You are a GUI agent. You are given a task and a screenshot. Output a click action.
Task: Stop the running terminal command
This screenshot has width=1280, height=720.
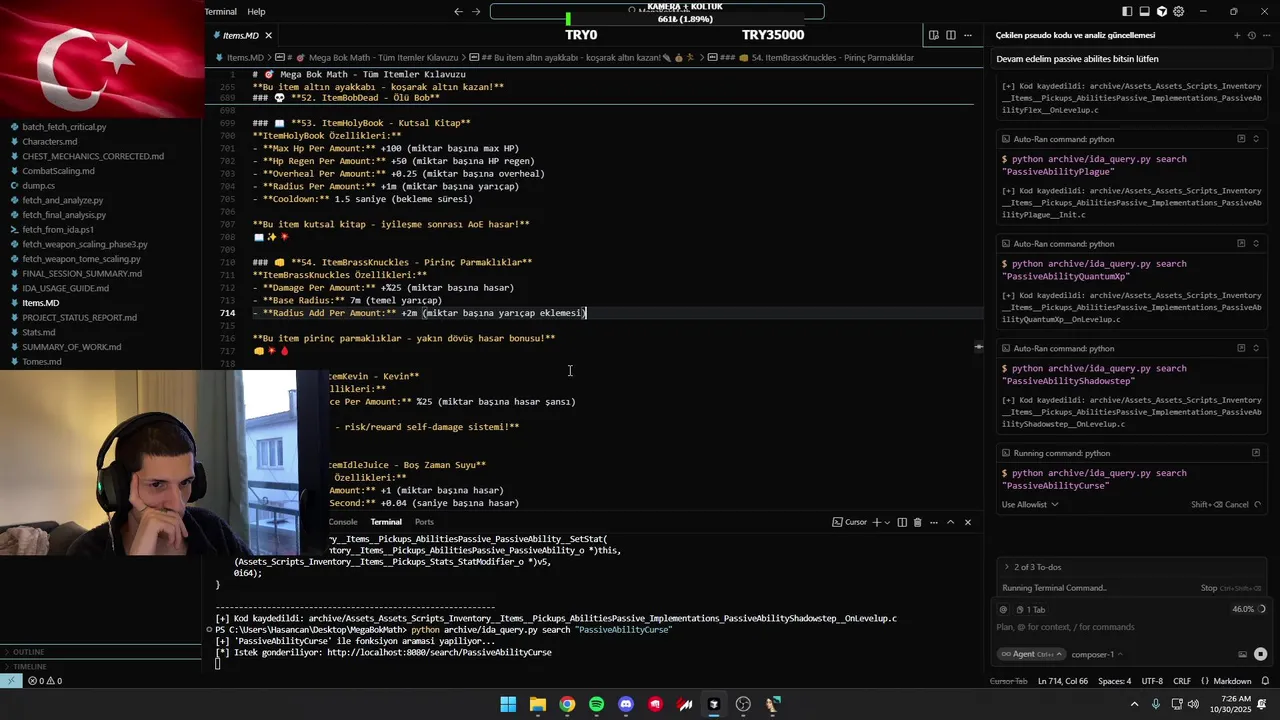(1230, 588)
